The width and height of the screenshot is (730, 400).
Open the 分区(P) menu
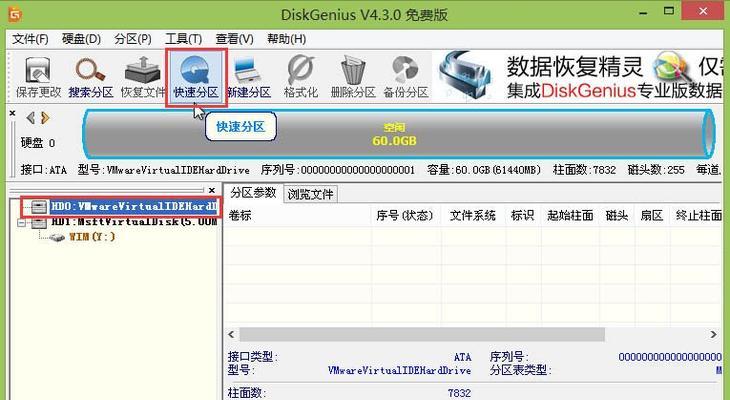click(x=133, y=39)
